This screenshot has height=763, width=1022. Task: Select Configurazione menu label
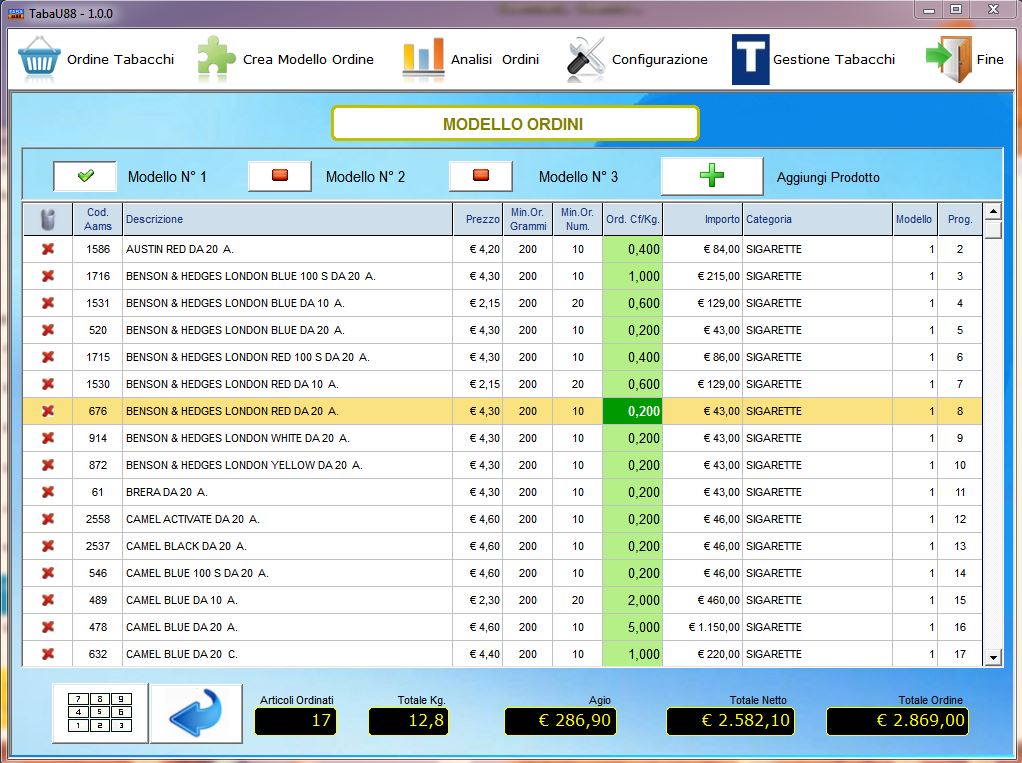tap(660, 59)
